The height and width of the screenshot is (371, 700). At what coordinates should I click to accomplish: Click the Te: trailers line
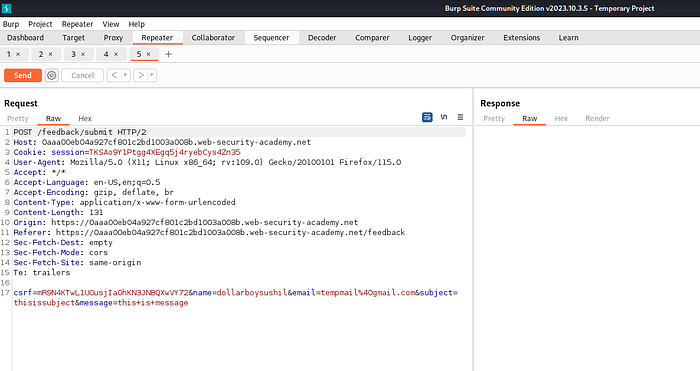click(42, 272)
